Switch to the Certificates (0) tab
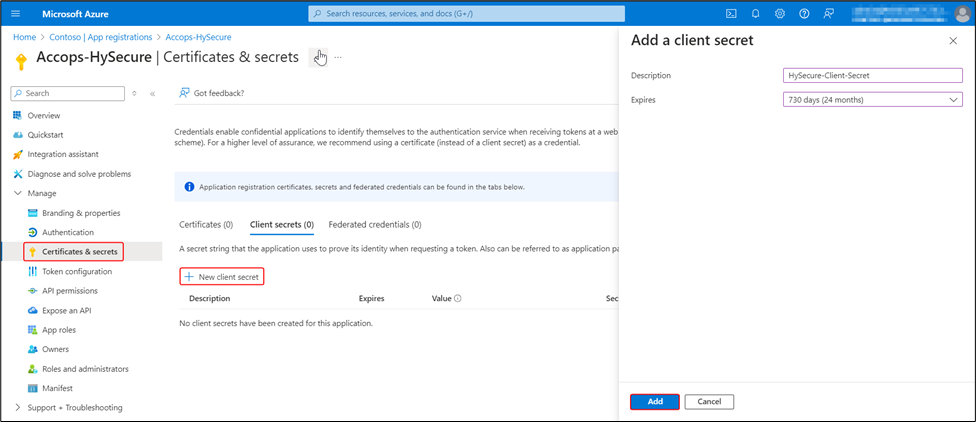The height and width of the screenshot is (422, 976). click(205, 225)
